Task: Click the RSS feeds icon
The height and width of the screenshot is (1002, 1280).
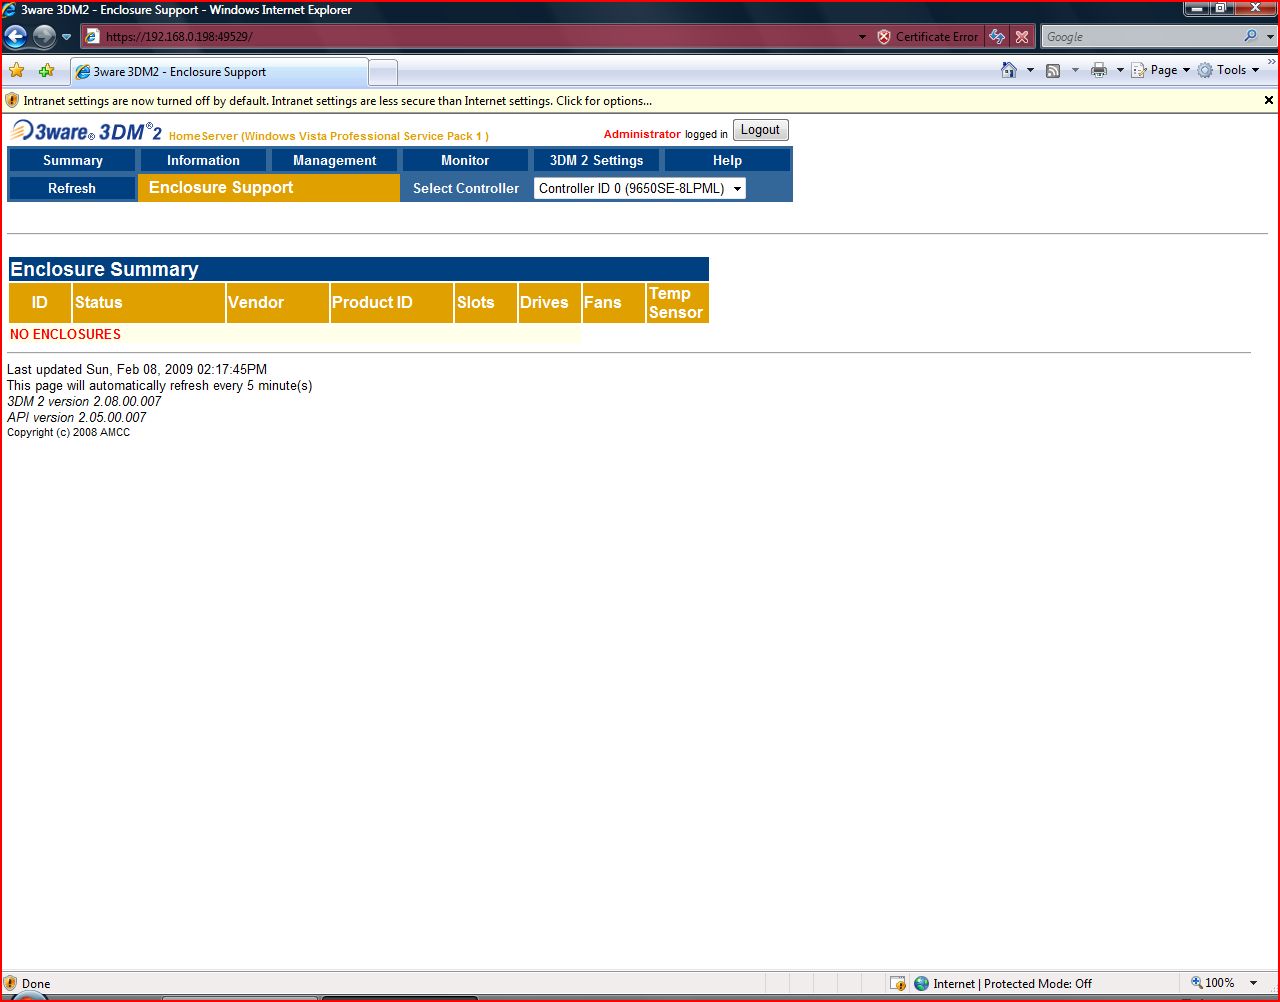Action: (1053, 70)
